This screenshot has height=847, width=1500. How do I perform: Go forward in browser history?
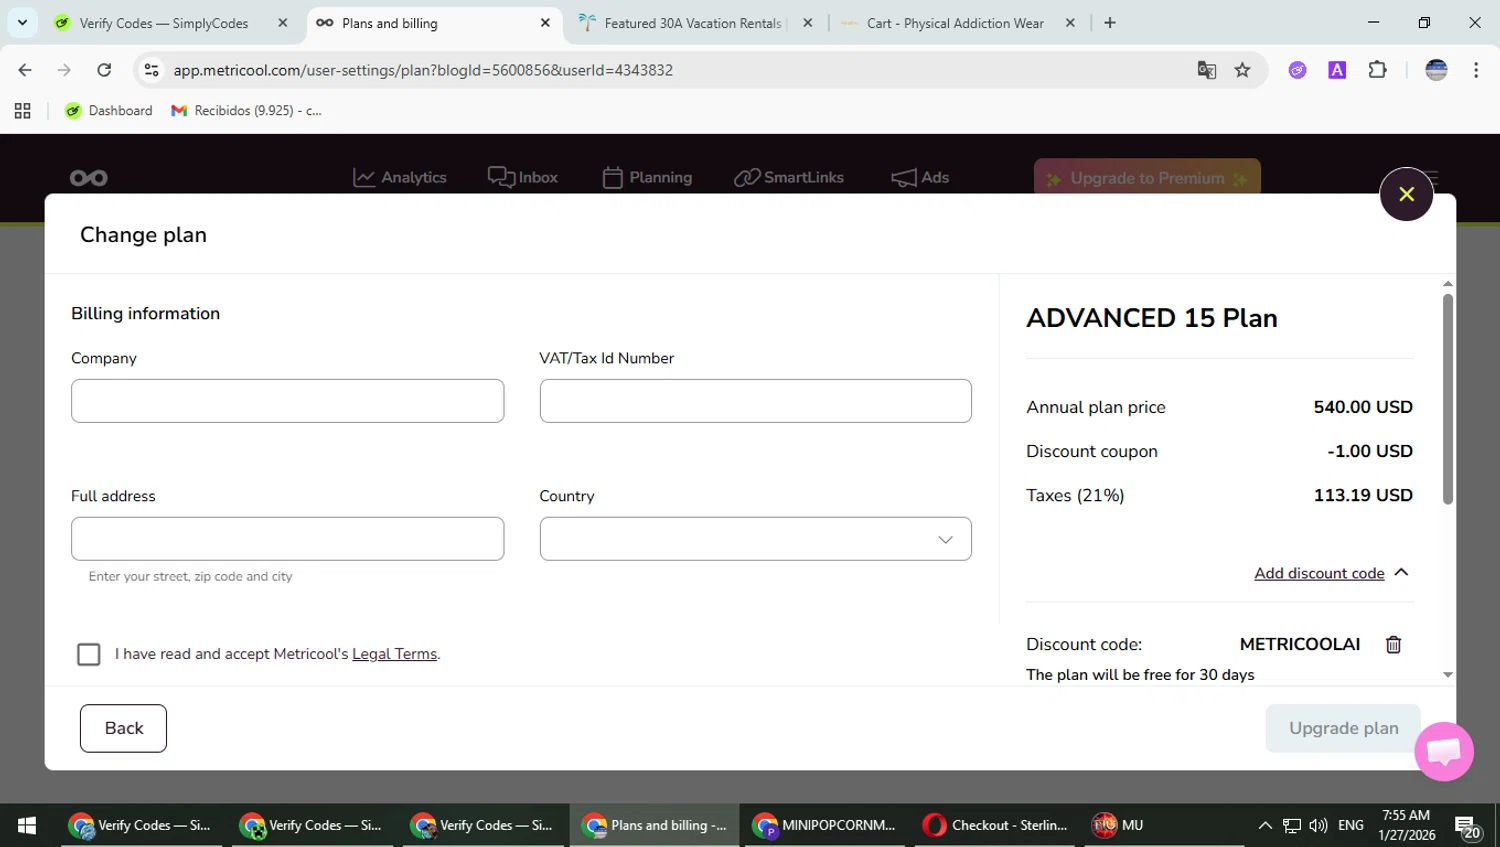tap(64, 70)
